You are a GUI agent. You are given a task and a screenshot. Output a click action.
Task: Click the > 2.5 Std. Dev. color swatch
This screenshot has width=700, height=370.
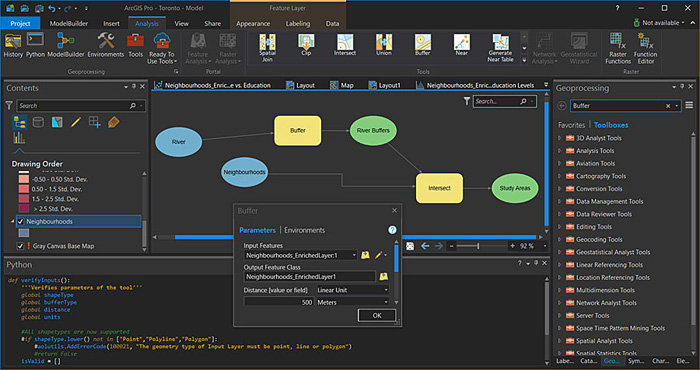[x=24, y=208]
